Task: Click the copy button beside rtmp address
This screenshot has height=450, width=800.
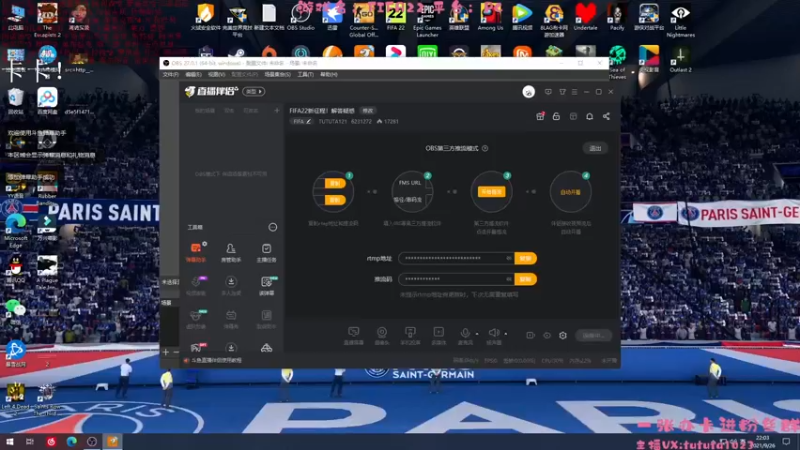Action: coord(526,258)
